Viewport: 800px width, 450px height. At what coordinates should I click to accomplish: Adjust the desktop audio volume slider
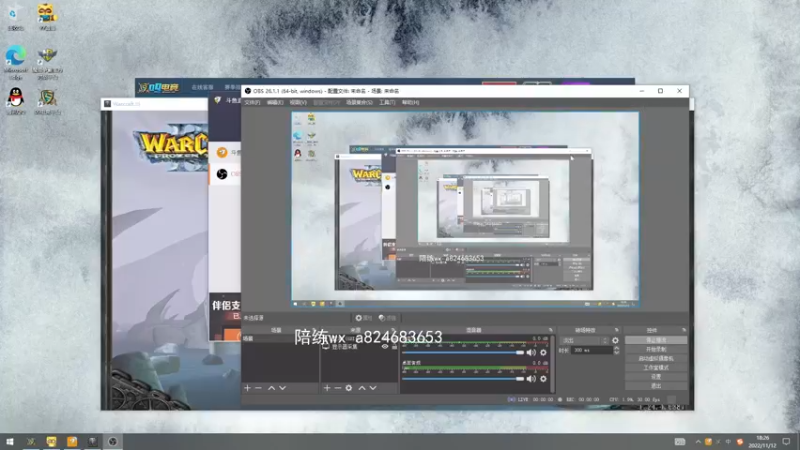click(463, 379)
